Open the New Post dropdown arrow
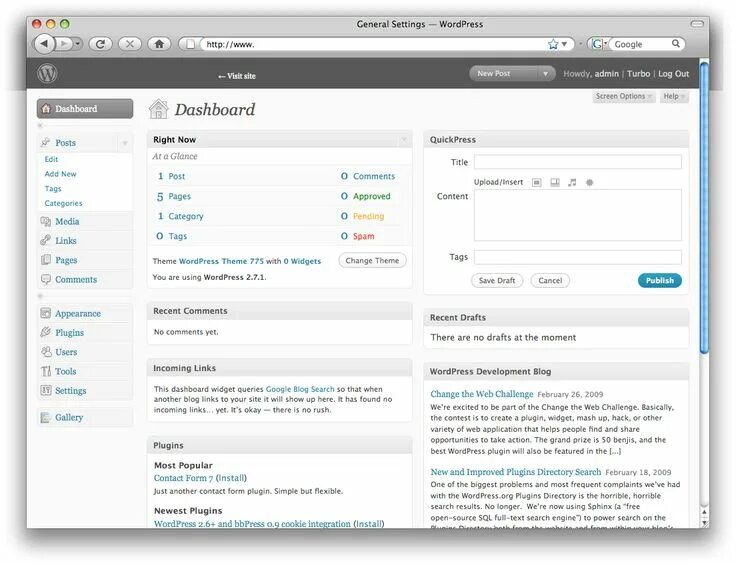This screenshot has width=736, height=565. tap(545, 74)
